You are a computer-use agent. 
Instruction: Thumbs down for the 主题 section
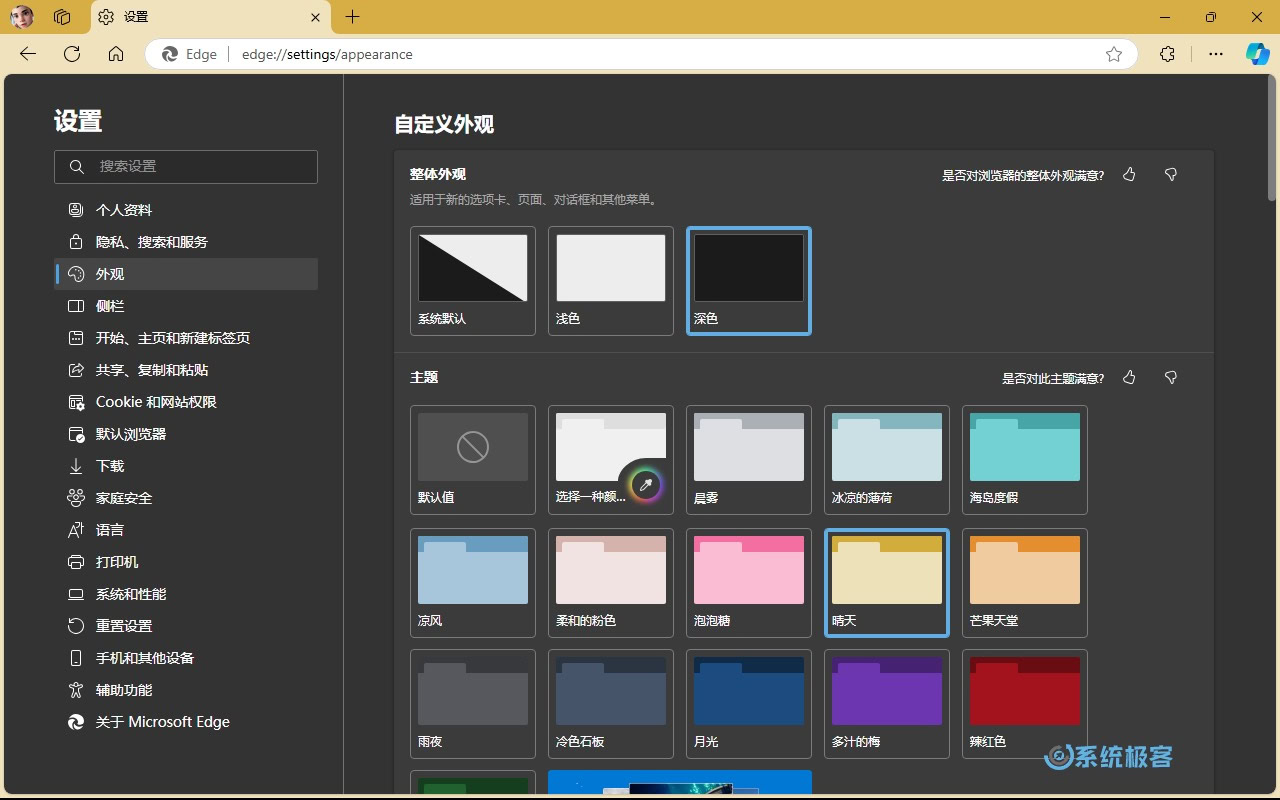click(x=1171, y=378)
